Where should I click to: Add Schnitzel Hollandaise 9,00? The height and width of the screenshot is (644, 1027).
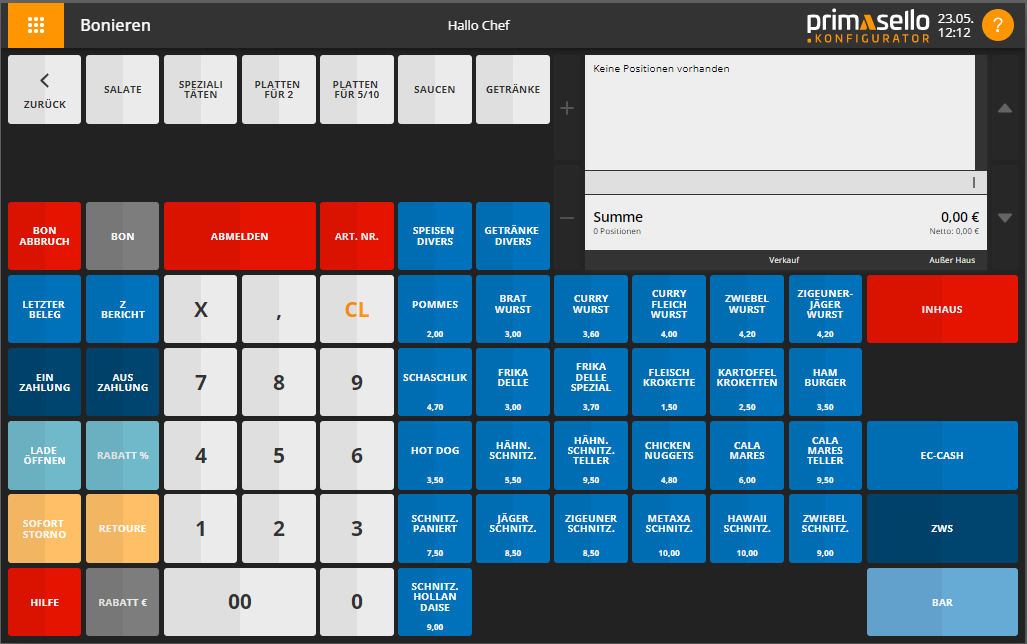435,601
